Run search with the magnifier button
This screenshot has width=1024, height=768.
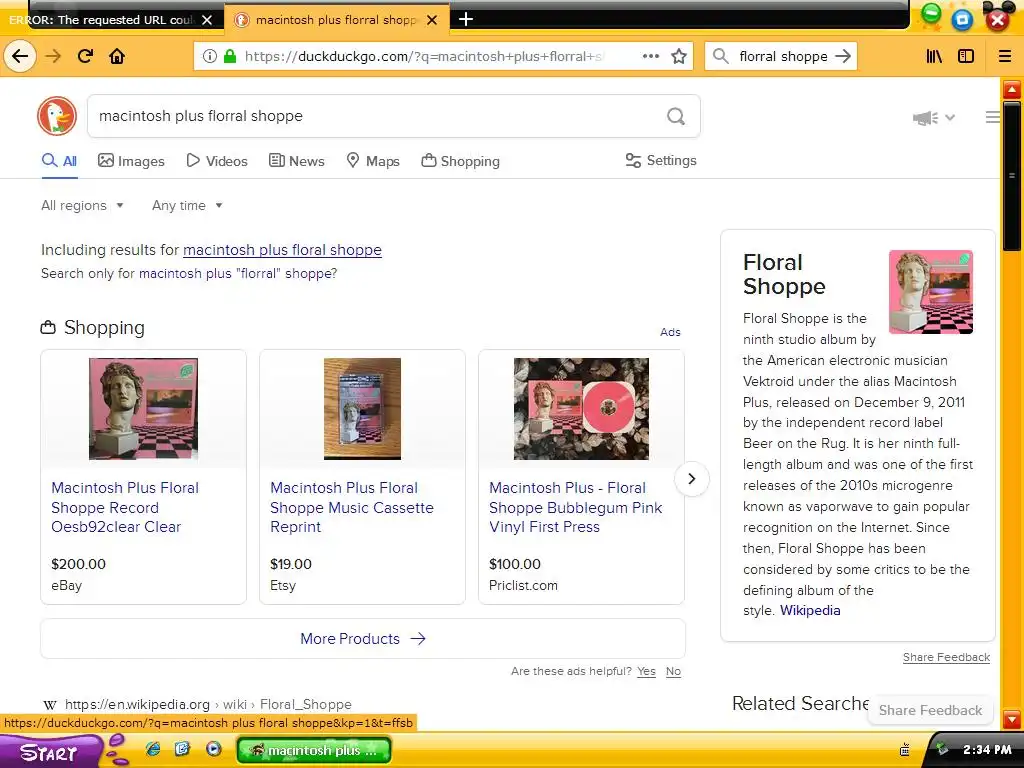click(x=676, y=116)
